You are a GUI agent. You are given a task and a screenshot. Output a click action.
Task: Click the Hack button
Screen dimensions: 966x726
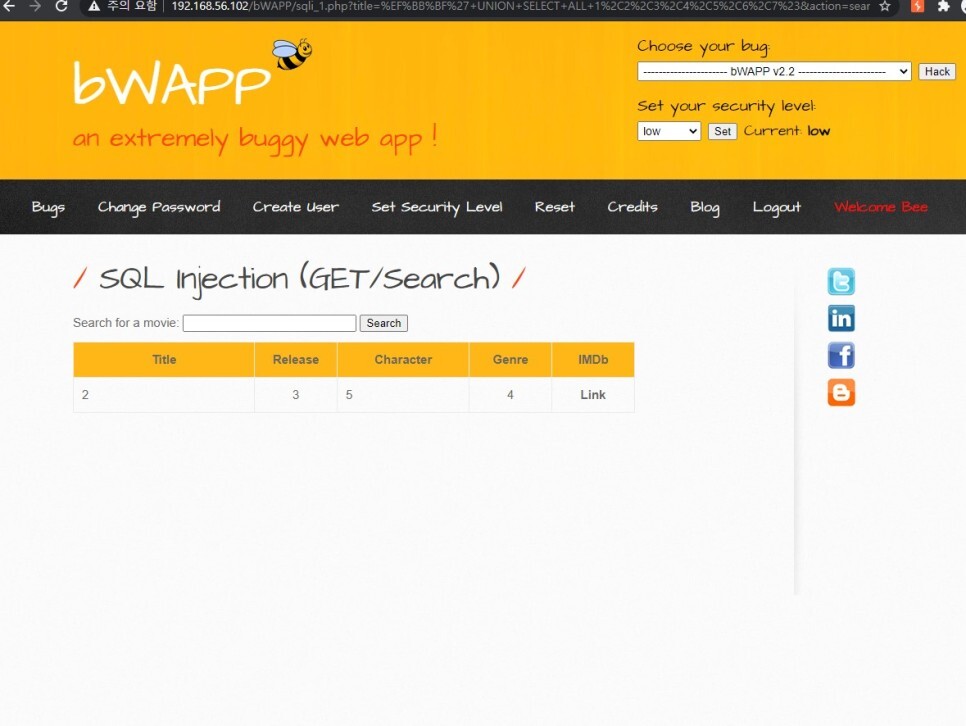(x=937, y=71)
